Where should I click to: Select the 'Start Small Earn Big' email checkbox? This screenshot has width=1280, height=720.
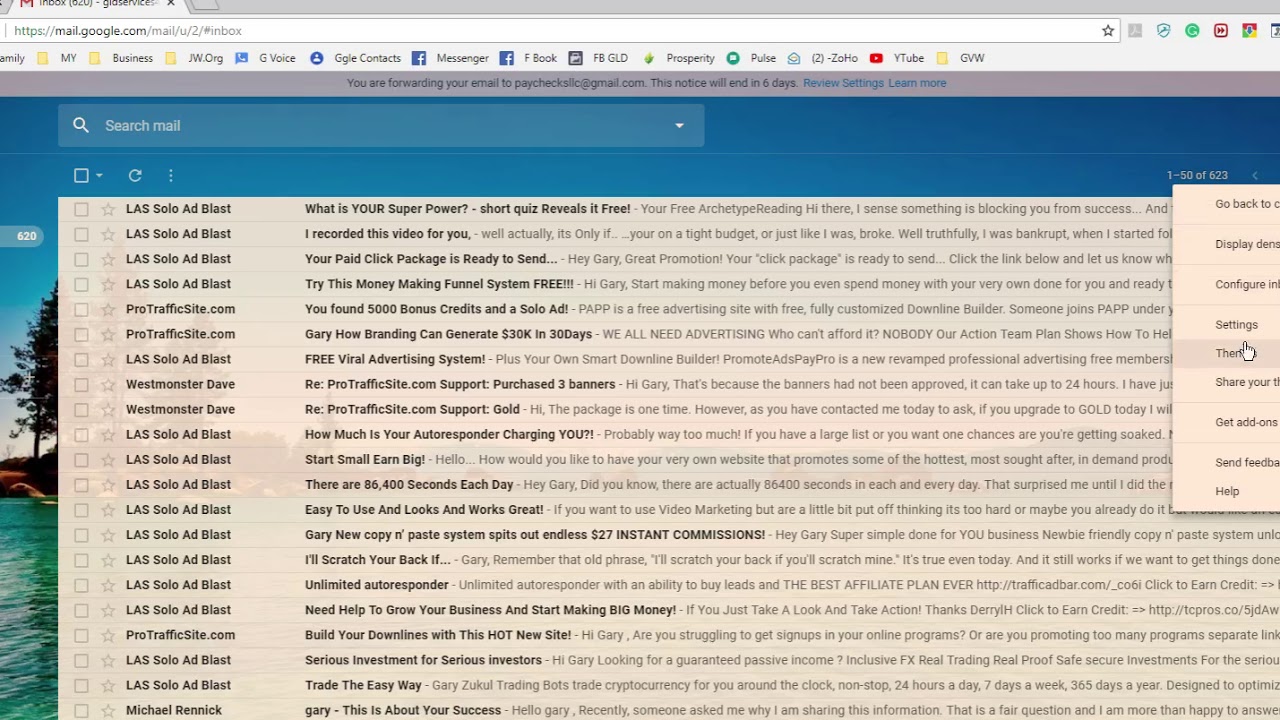point(81,459)
